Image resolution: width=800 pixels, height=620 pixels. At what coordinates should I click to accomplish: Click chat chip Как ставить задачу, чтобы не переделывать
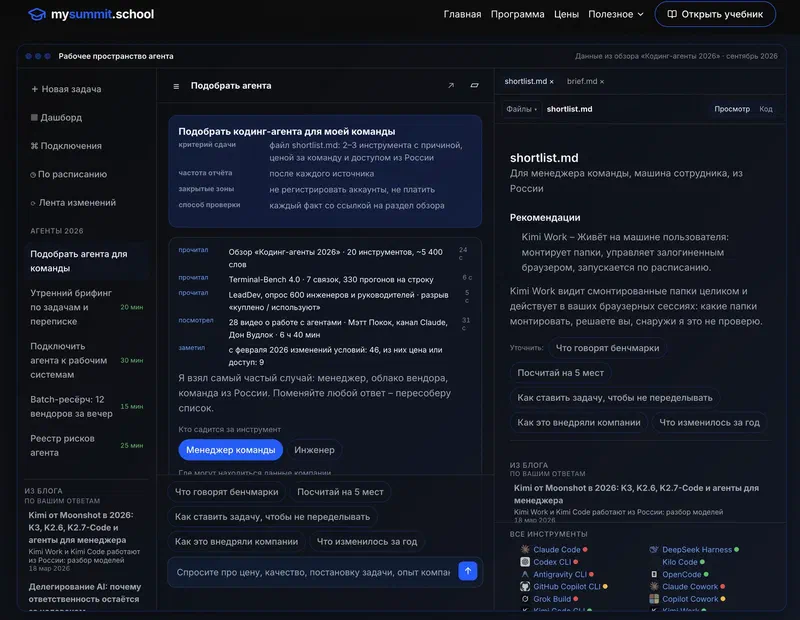[272, 517]
